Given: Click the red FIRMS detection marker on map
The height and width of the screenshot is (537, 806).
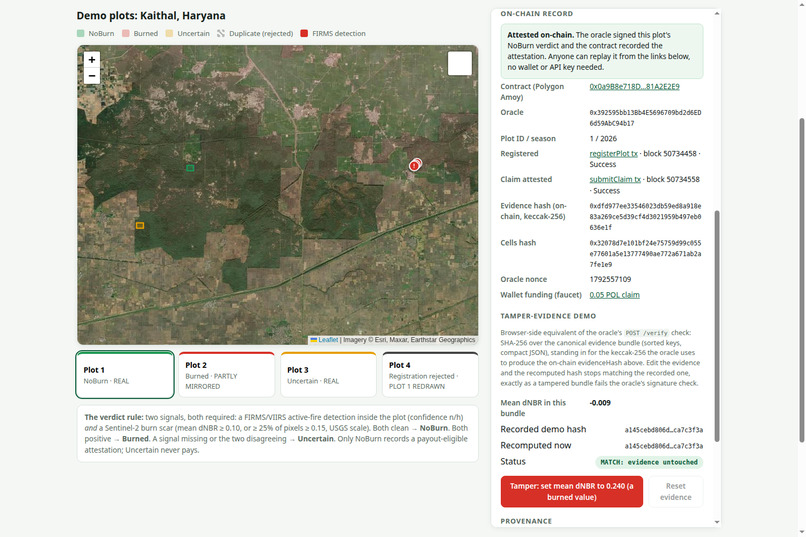Looking at the screenshot, I should point(414,165).
